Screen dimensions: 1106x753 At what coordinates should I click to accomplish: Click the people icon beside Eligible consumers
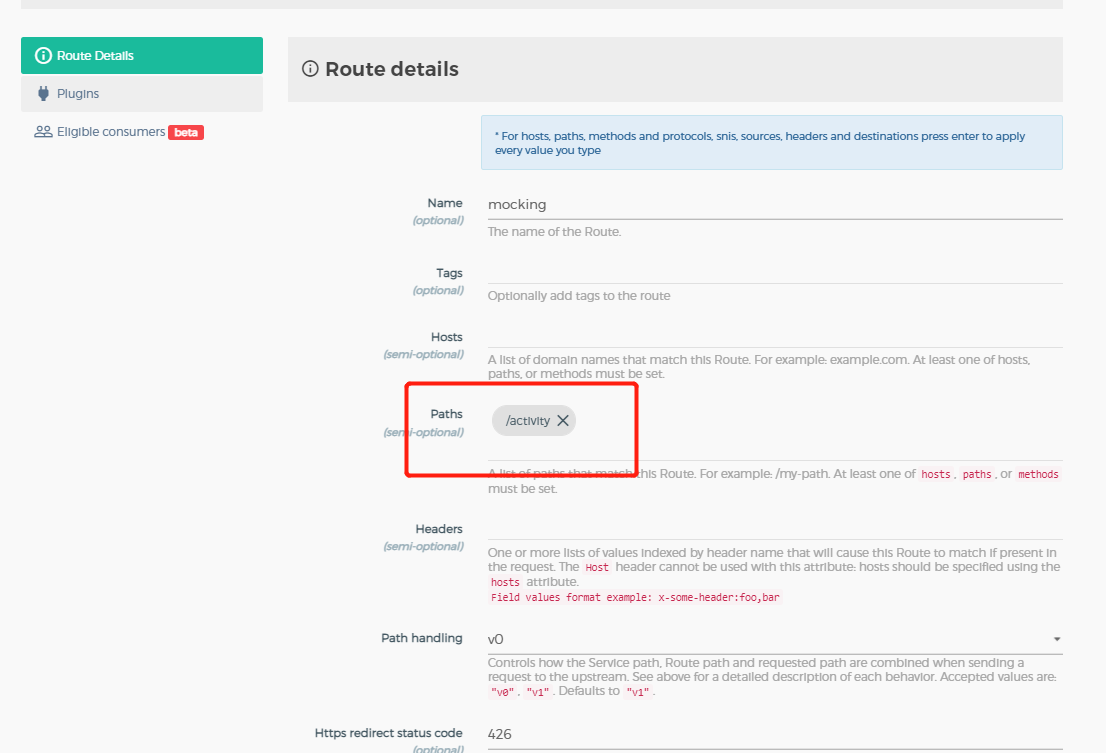click(43, 132)
